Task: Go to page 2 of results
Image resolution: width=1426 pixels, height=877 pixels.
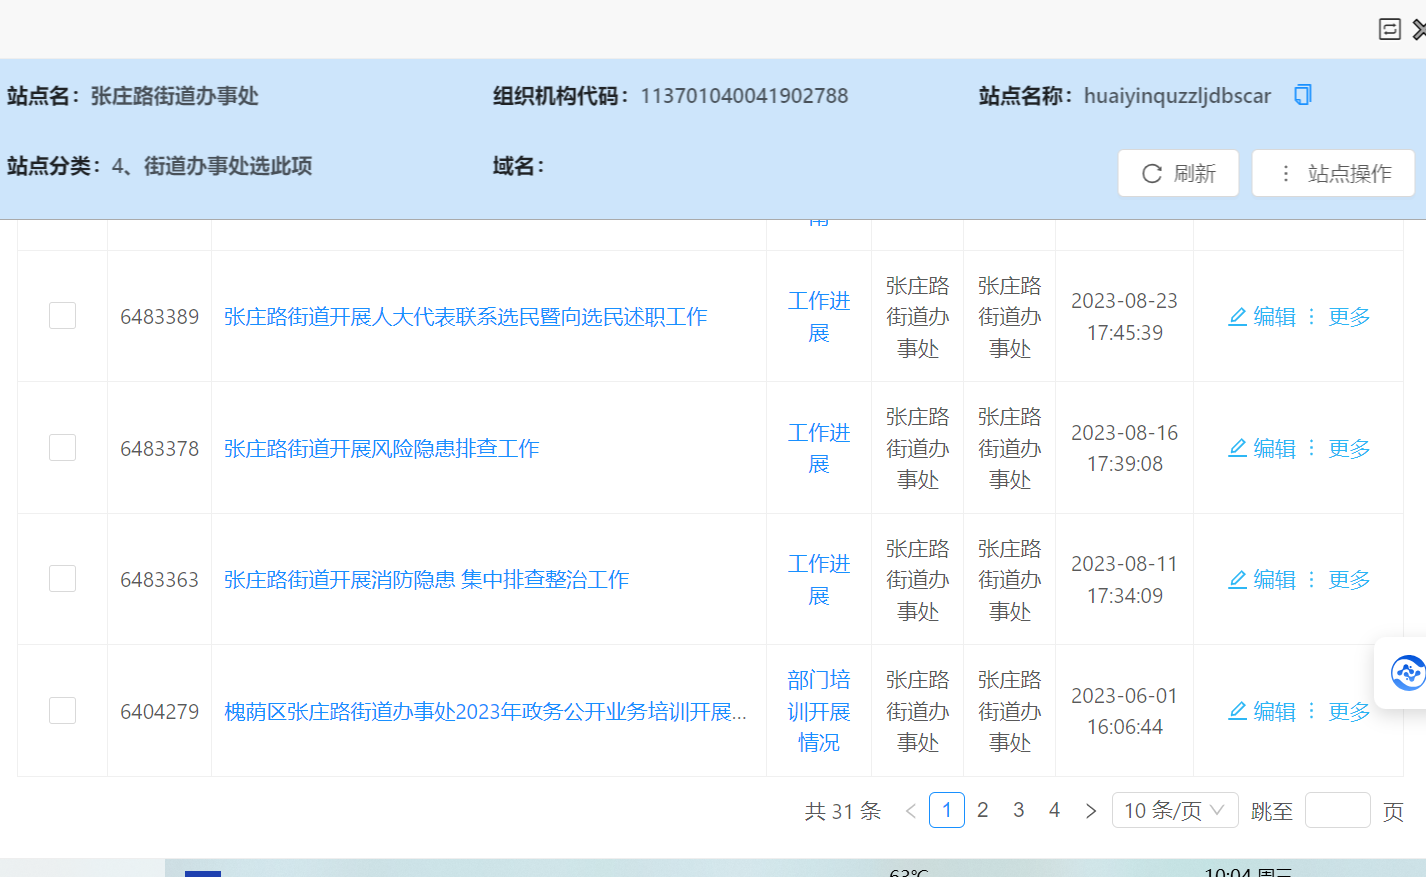Action: [983, 810]
